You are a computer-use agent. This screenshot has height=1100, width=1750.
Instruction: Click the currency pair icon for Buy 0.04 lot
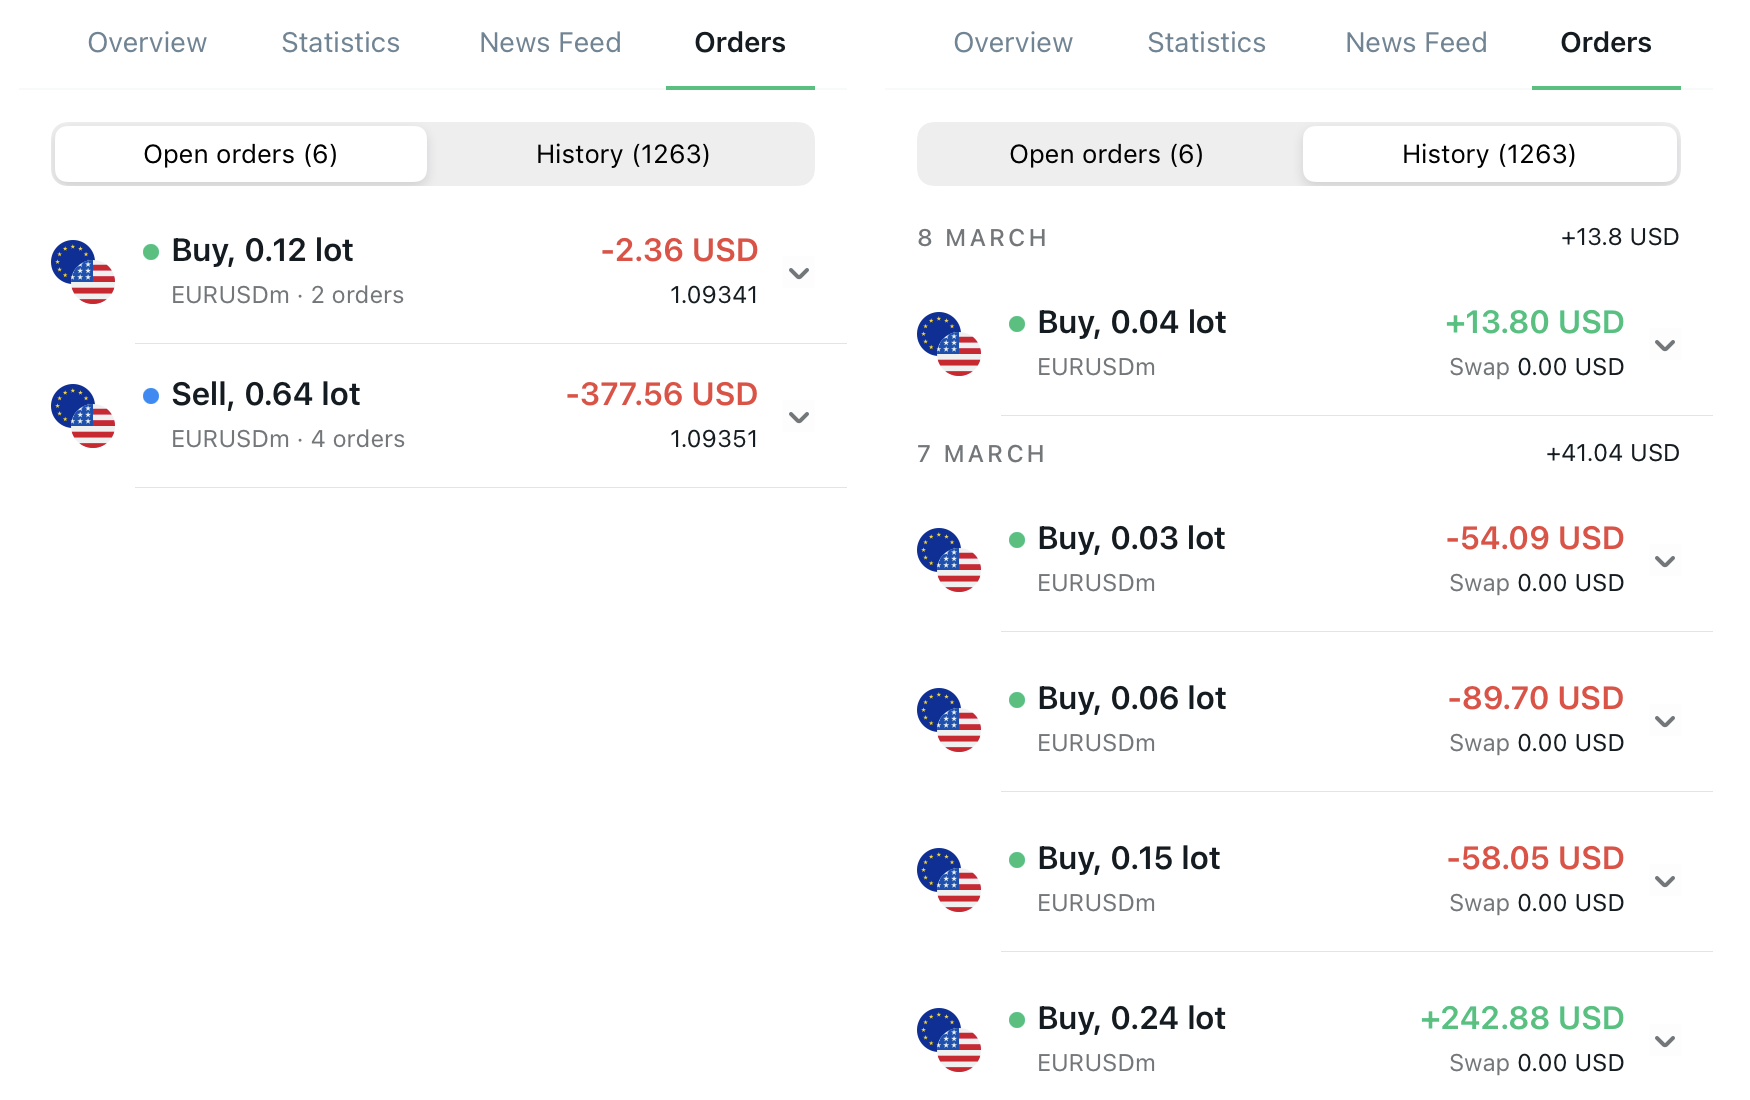(949, 344)
